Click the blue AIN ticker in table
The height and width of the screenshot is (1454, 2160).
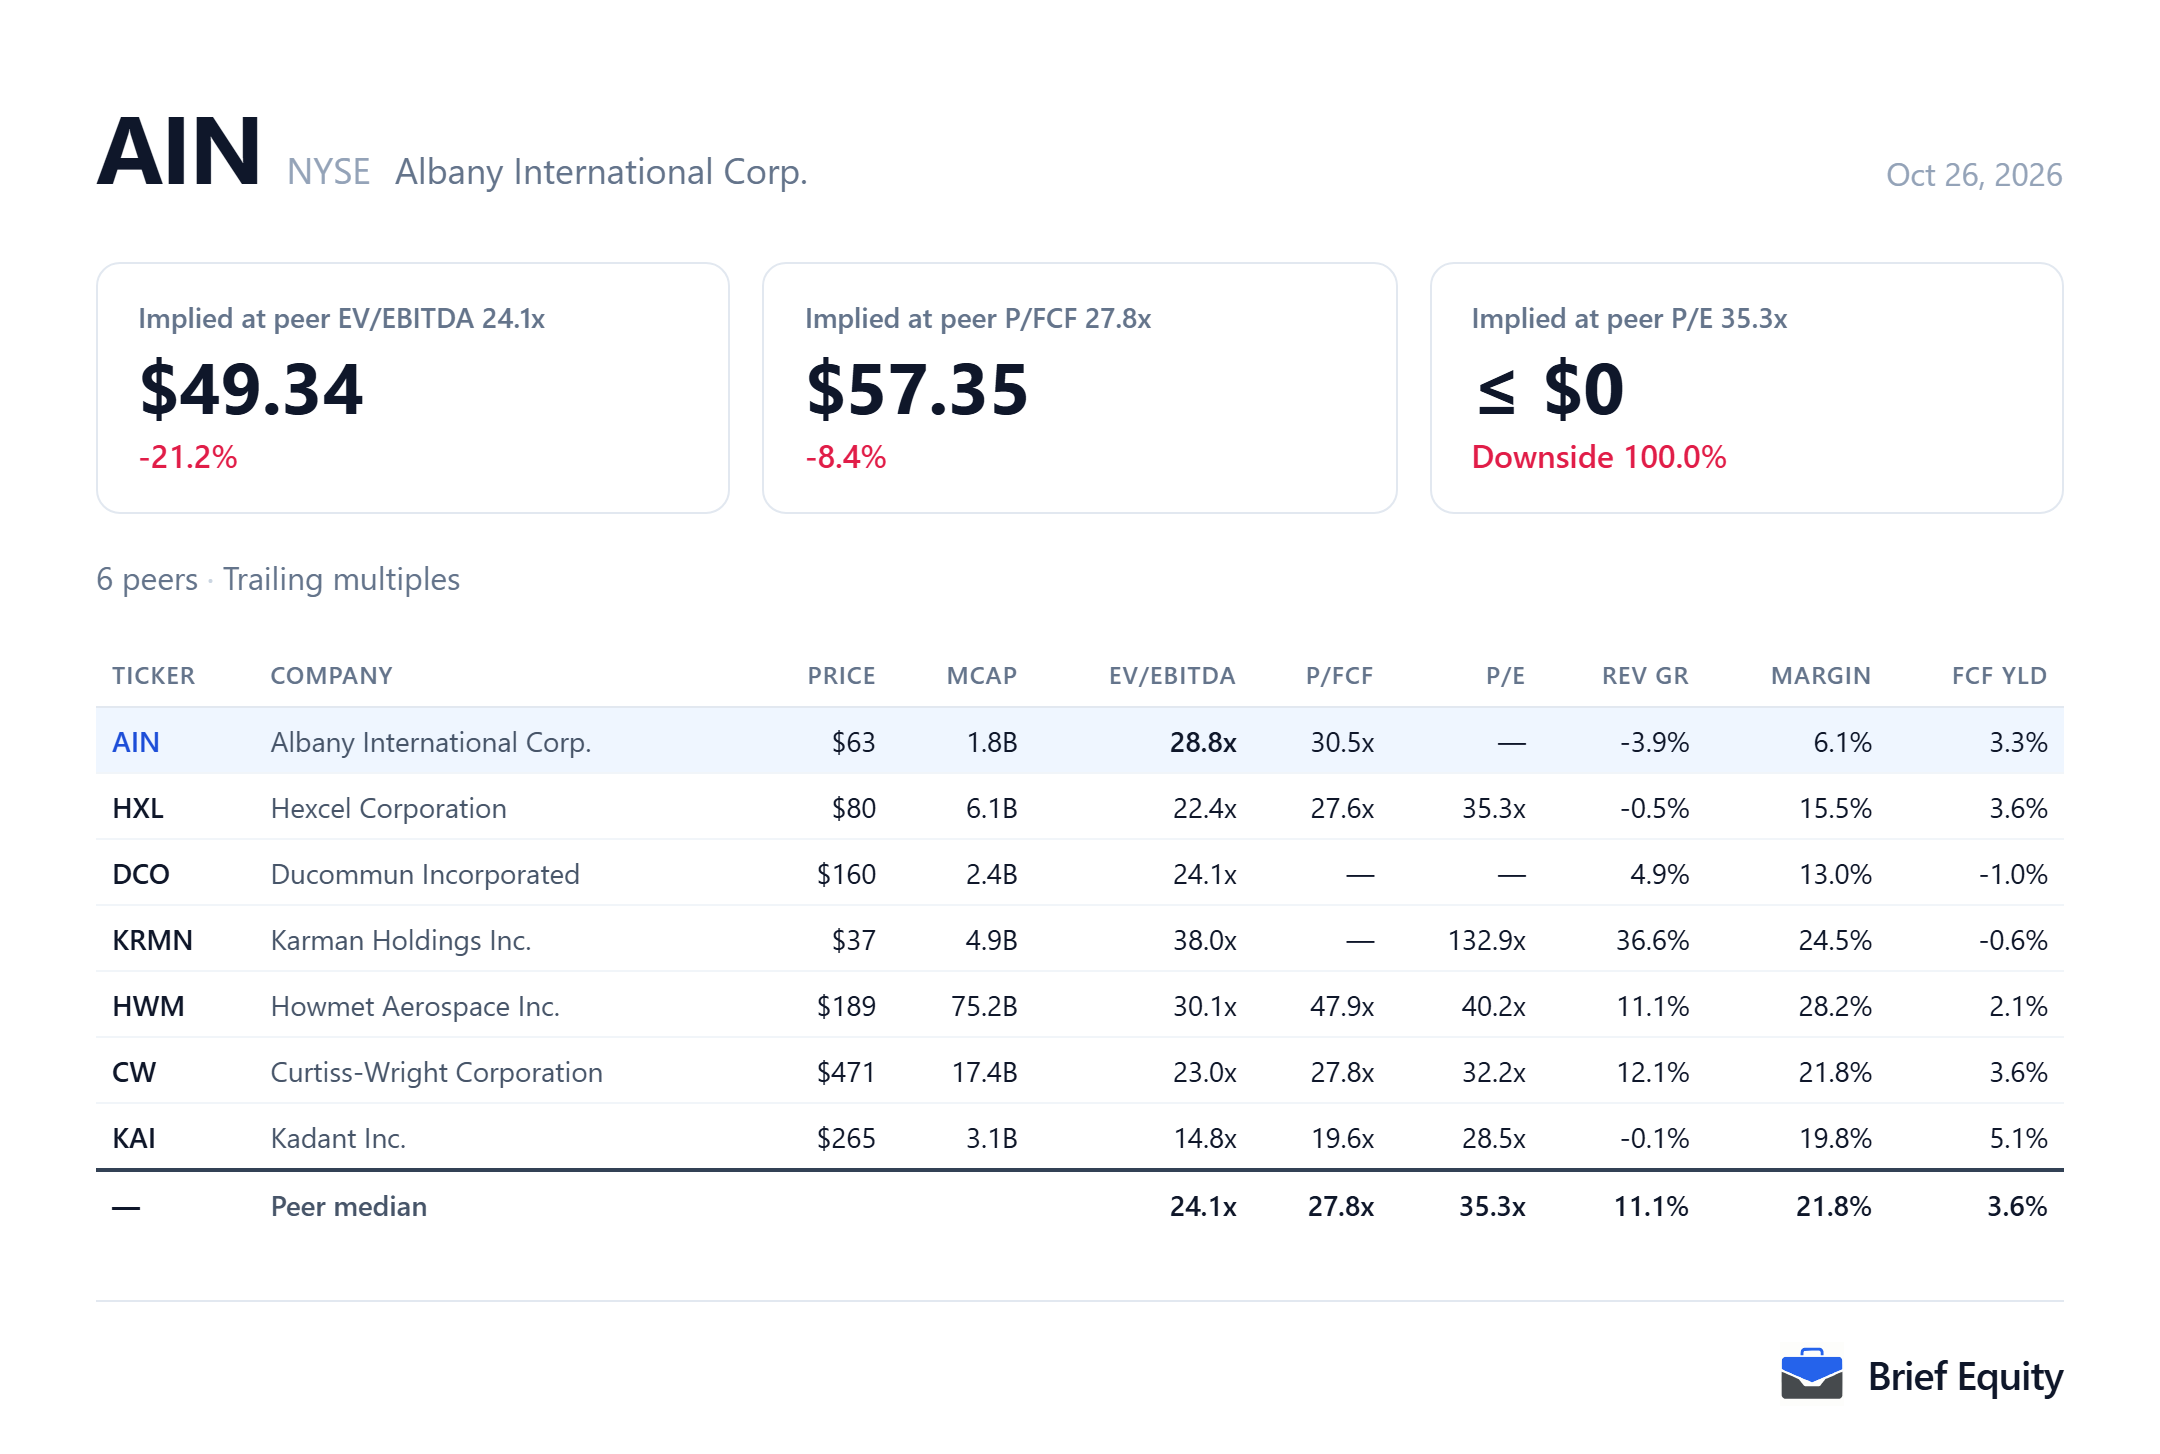[136, 742]
